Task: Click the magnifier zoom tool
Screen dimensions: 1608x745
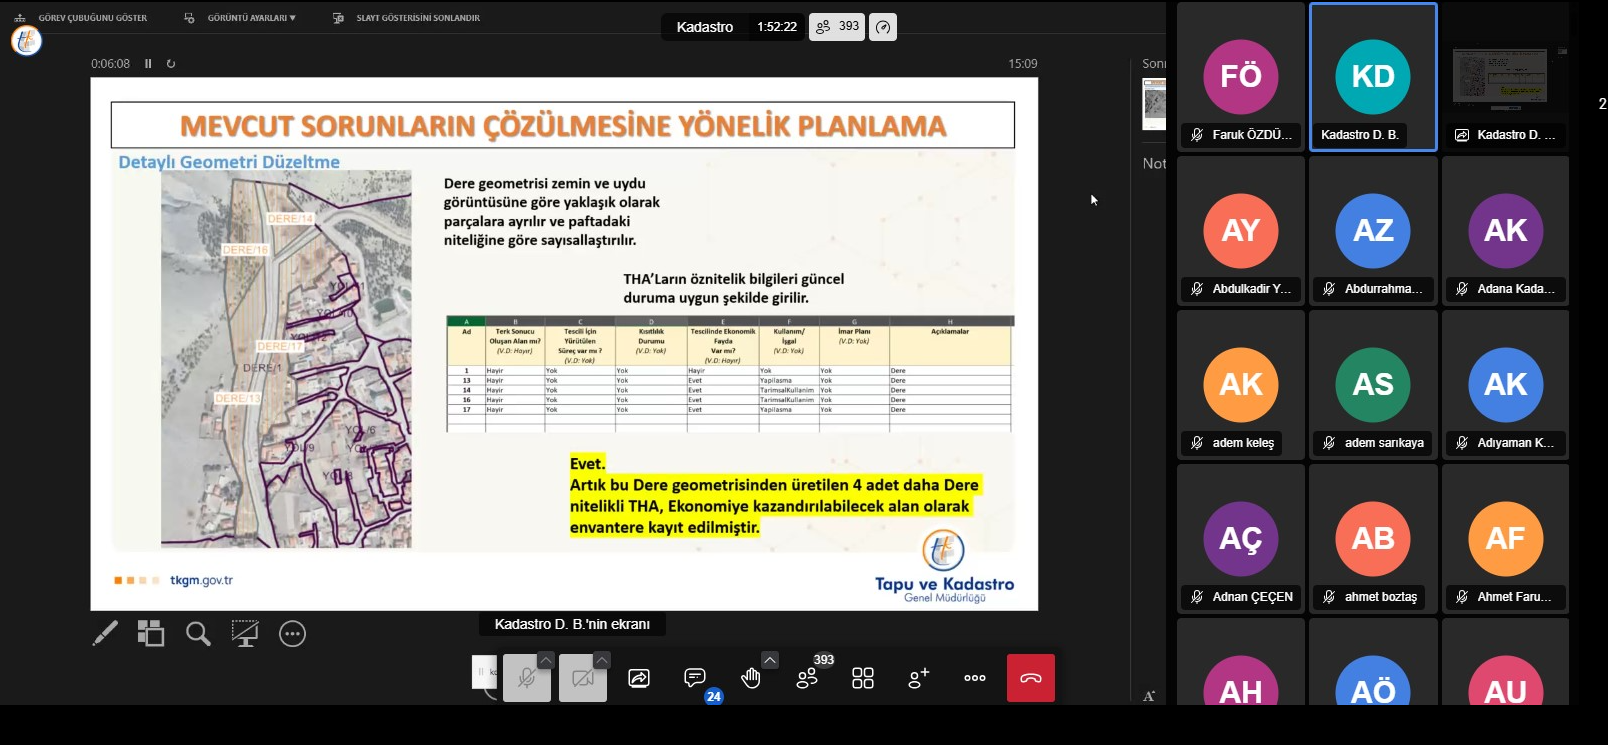Action: pos(198,633)
